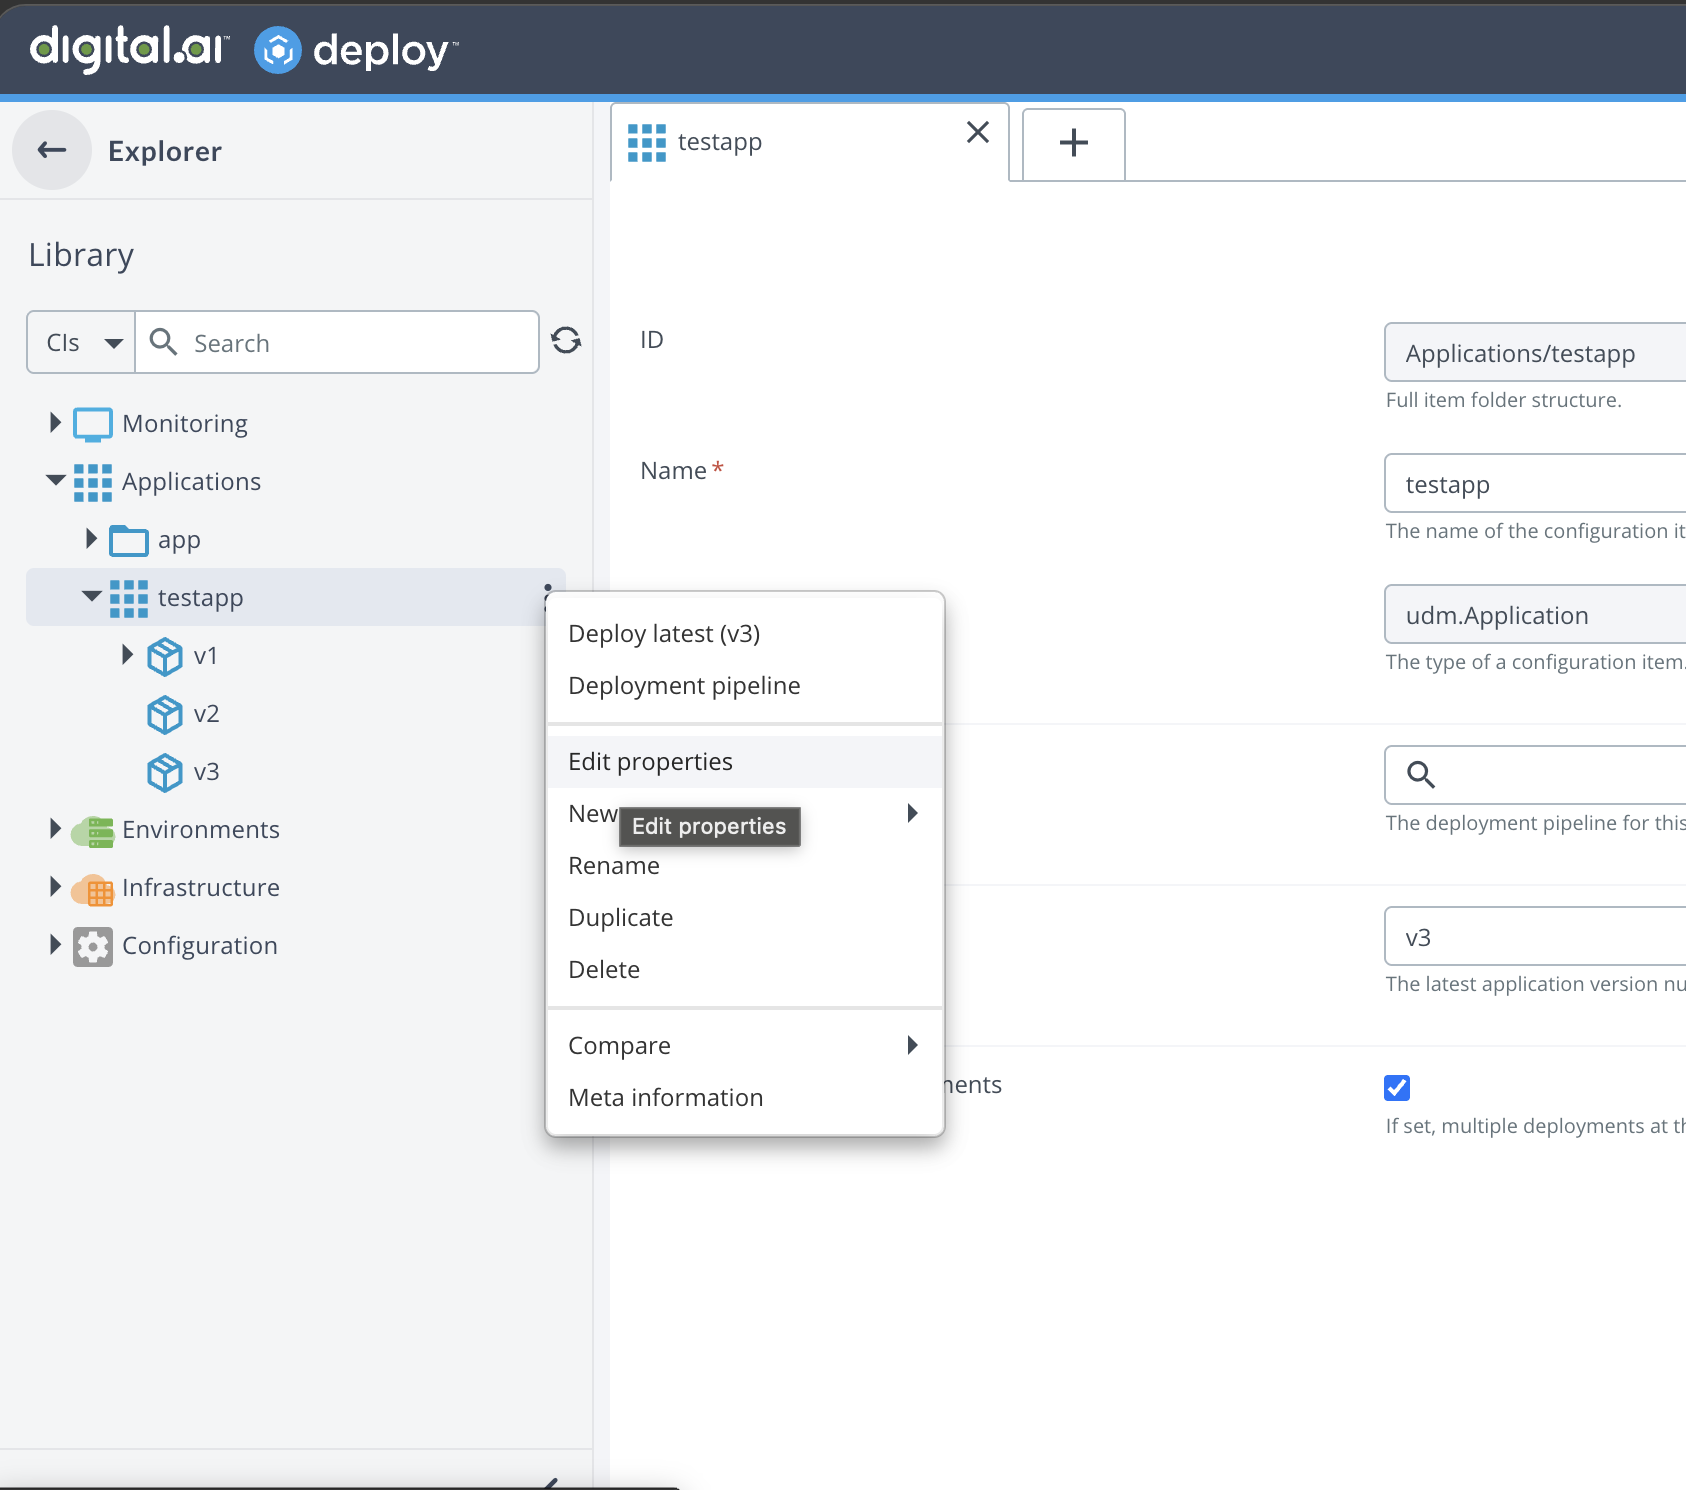Select Environments in the Library tree
1686x1490 pixels.
(201, 830)
